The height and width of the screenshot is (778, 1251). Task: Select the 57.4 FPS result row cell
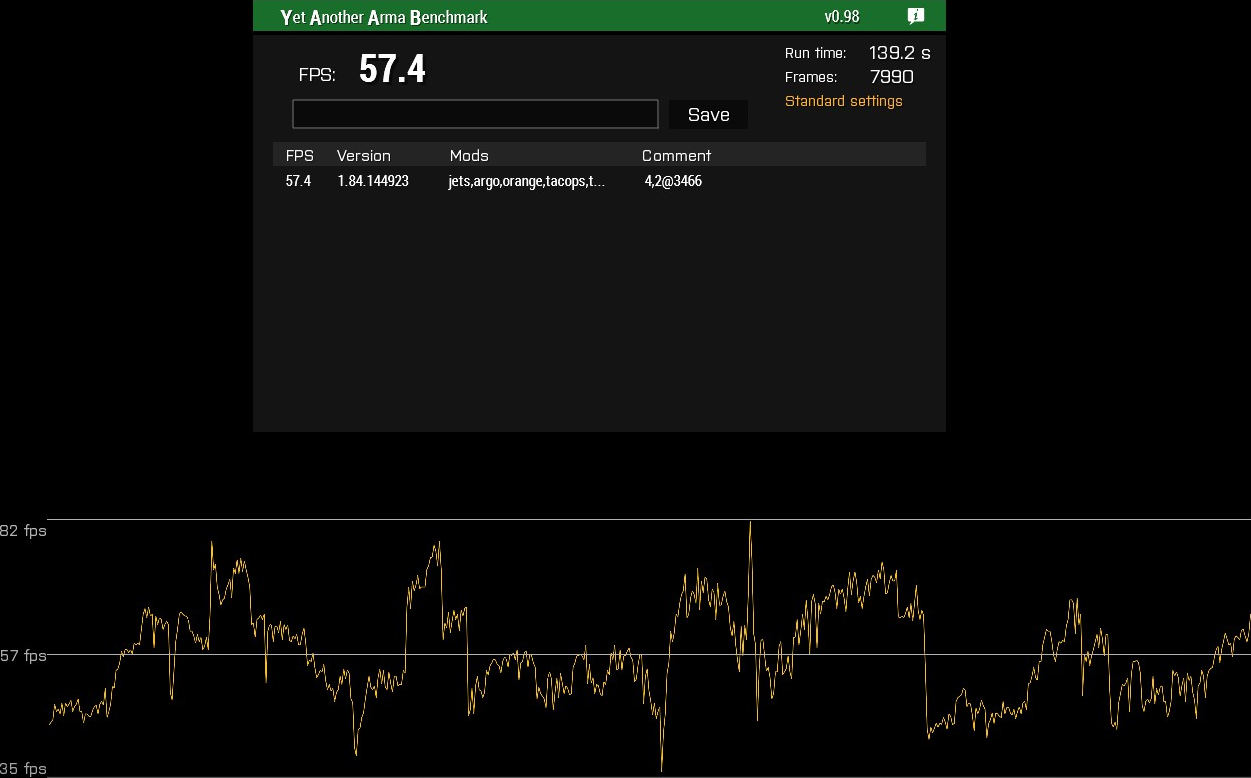(298, 181)
